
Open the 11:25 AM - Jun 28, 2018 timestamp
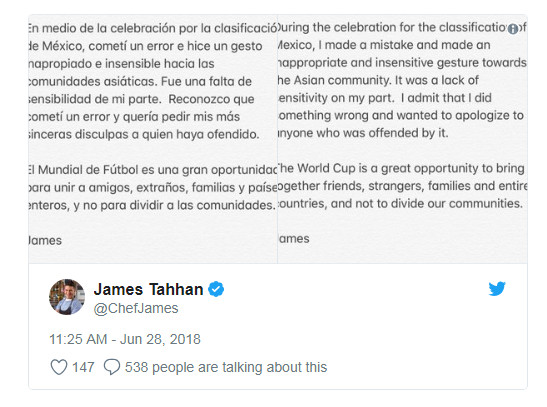[125, 339]
